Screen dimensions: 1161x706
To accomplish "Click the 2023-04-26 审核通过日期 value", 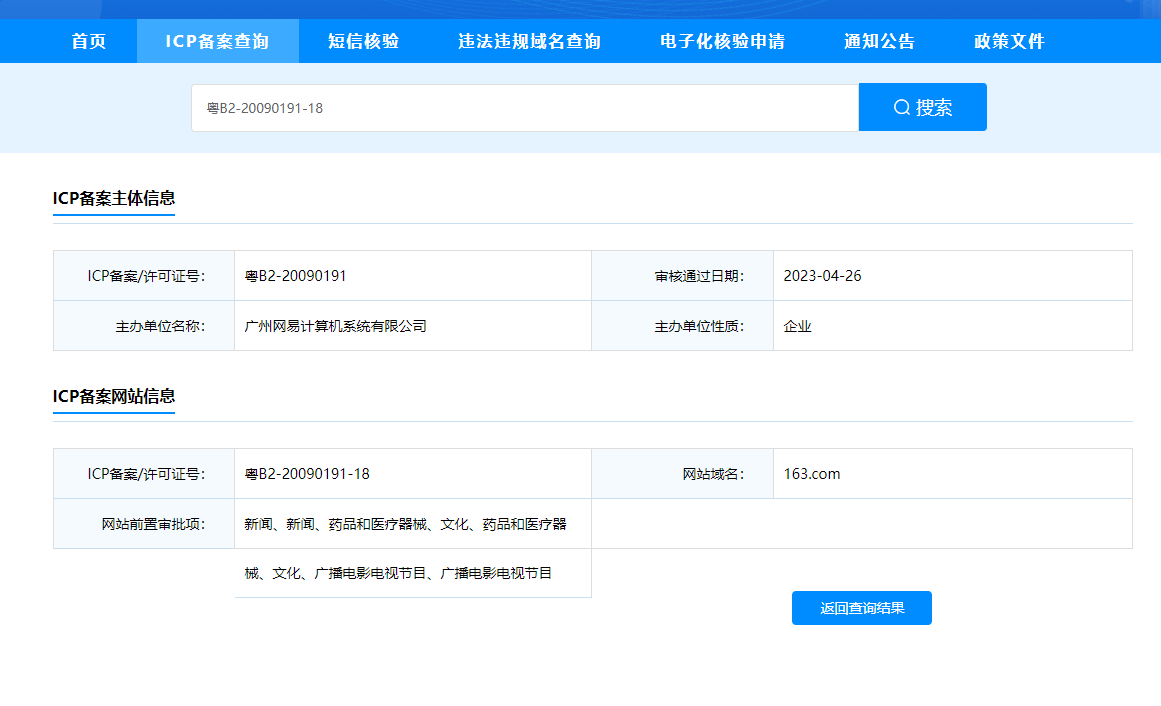I will tap(817, 275).
